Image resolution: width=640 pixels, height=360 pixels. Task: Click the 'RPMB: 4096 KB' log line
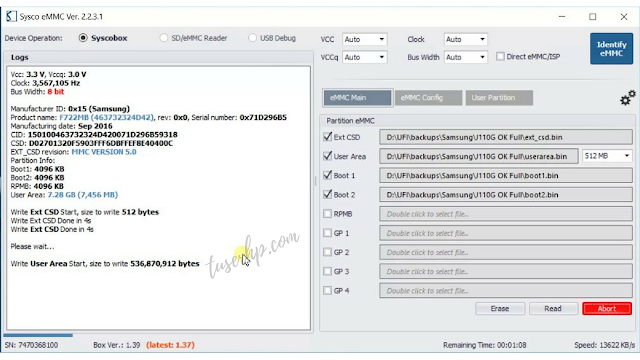[37, 186]
